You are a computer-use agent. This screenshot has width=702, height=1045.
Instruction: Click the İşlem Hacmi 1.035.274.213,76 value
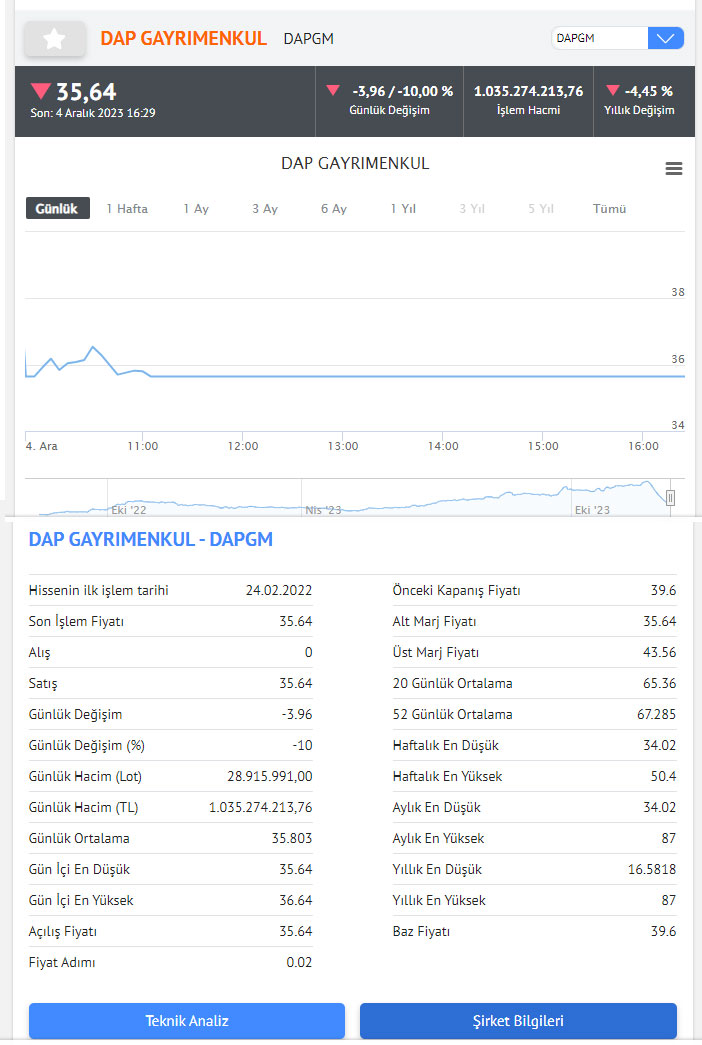pos(528,91)
